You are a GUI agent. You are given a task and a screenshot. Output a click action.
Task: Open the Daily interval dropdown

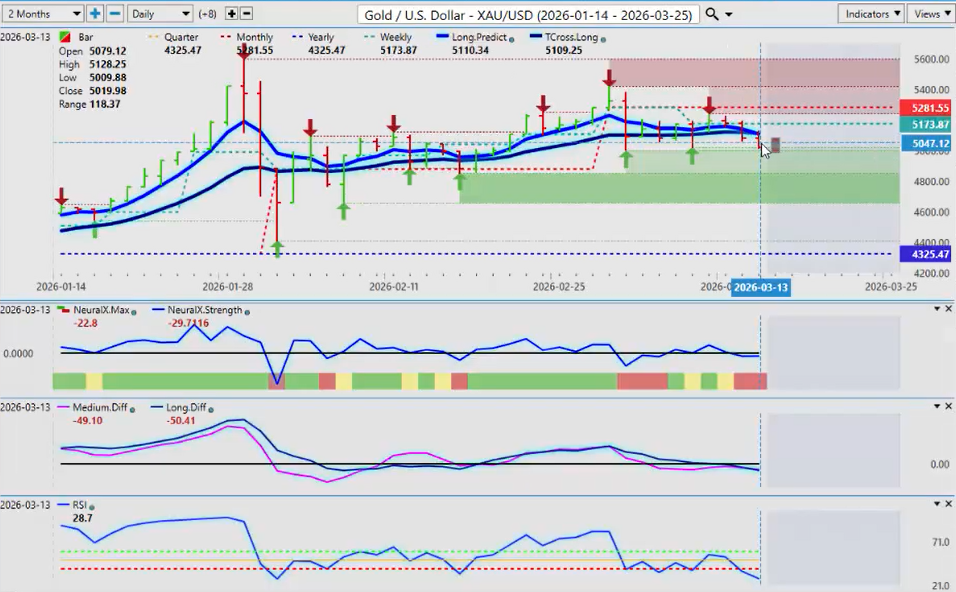[160, 14]
